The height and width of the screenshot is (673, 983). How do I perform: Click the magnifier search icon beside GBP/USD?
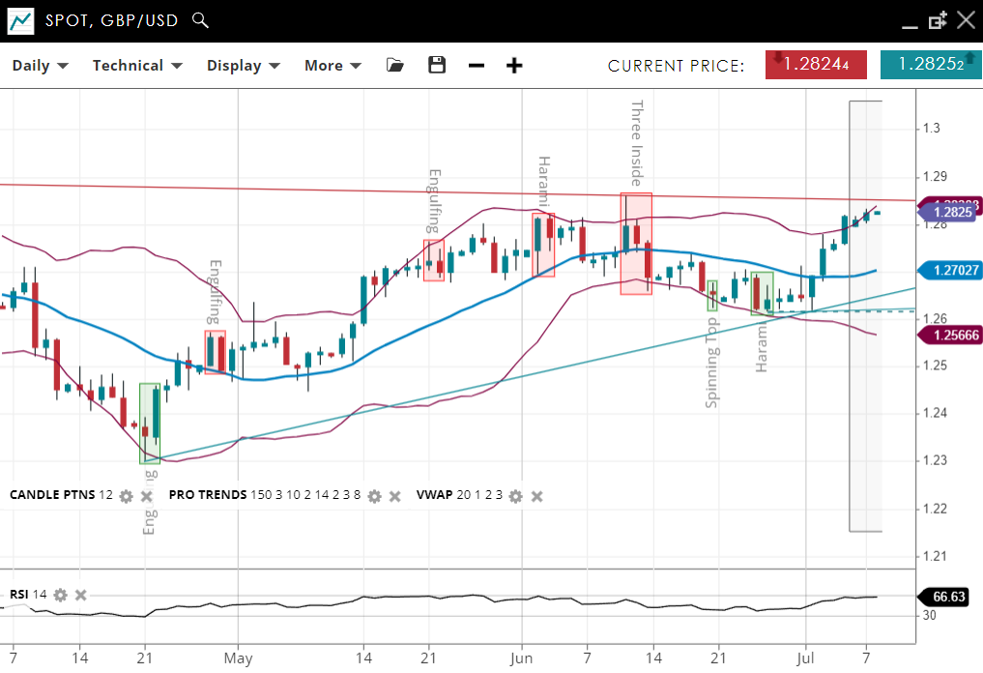click(200, 20)
